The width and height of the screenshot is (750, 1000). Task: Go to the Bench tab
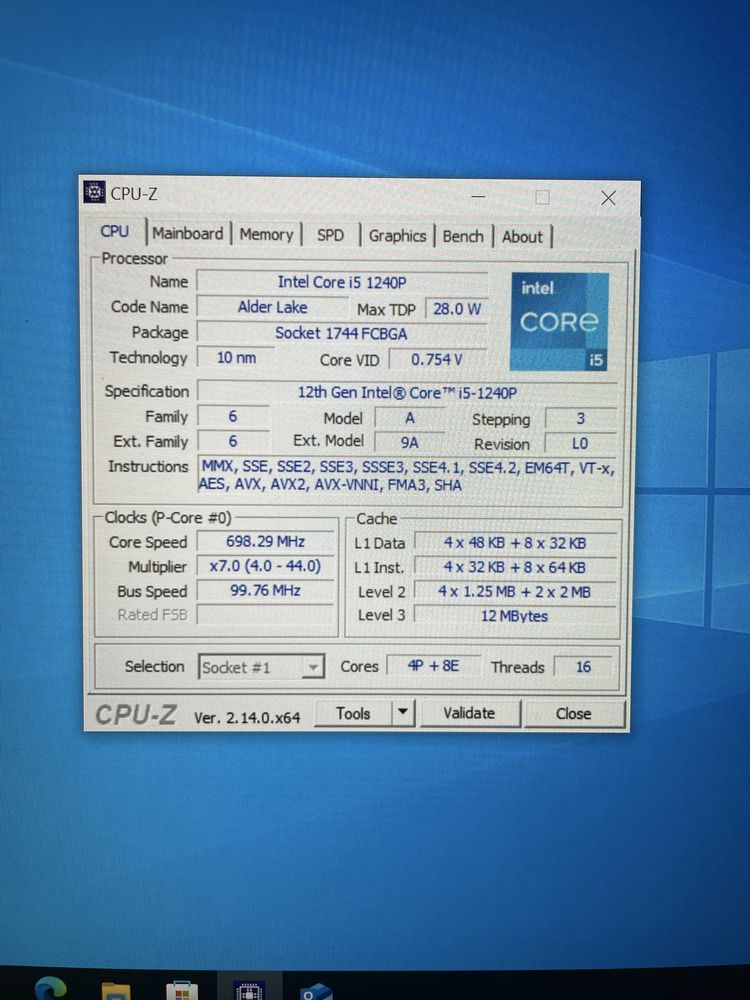463,237
